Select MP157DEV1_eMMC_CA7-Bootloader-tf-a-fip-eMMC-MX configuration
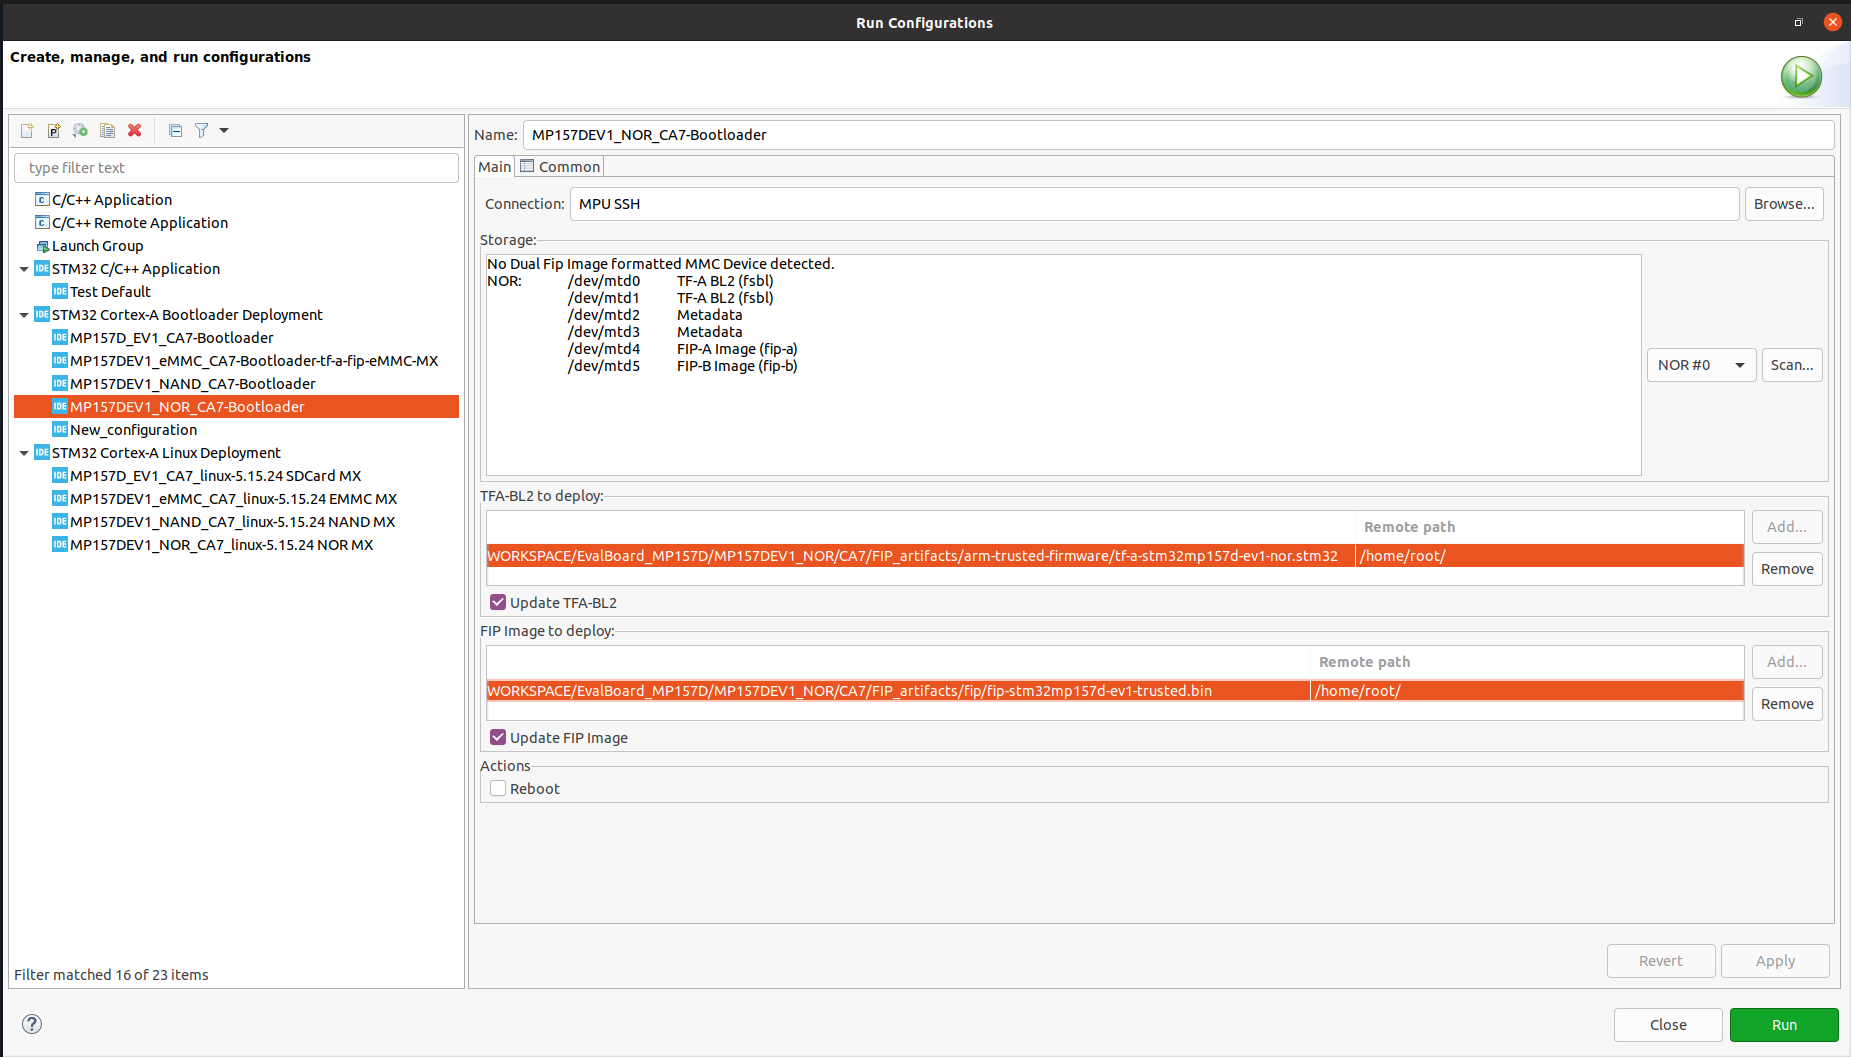 pyautogui.click(x=254, y=361)
